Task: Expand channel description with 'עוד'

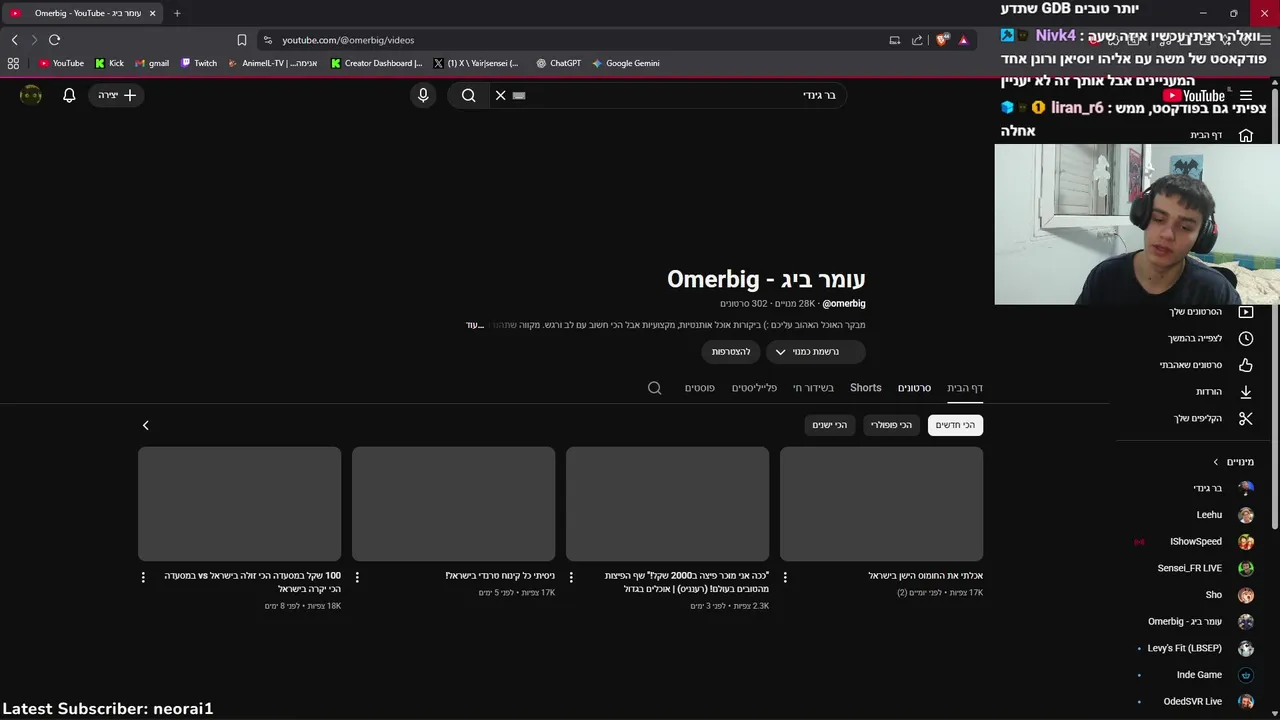Action: [x=474, y=325]
